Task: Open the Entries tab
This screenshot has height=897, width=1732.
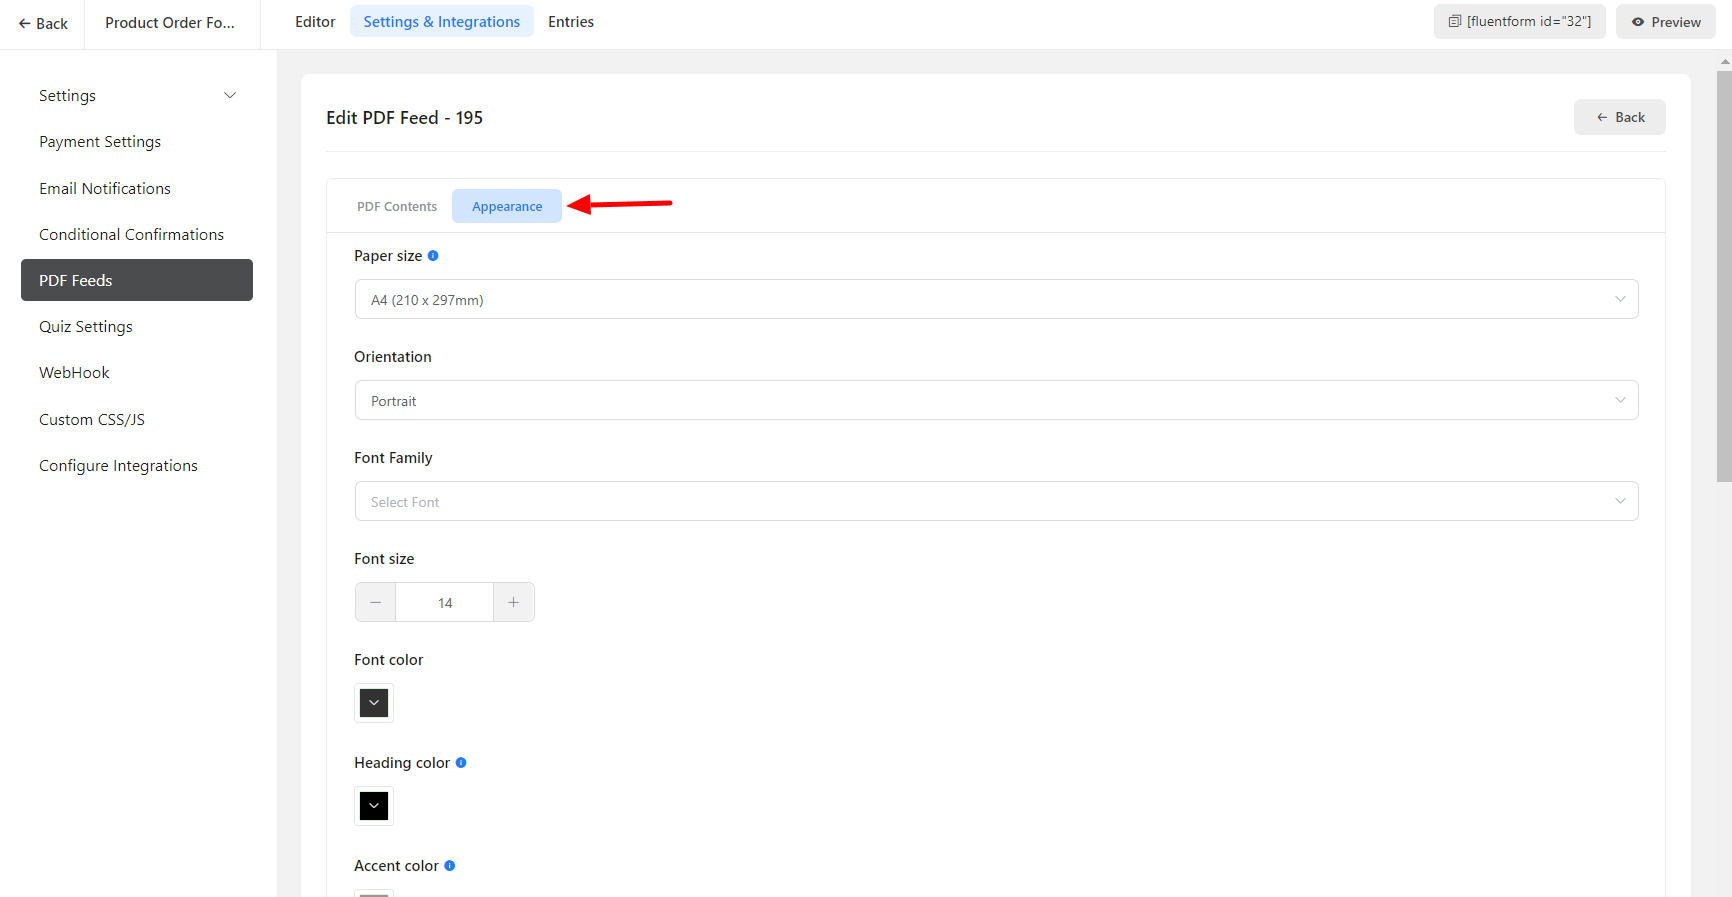Action: point(571,22)
